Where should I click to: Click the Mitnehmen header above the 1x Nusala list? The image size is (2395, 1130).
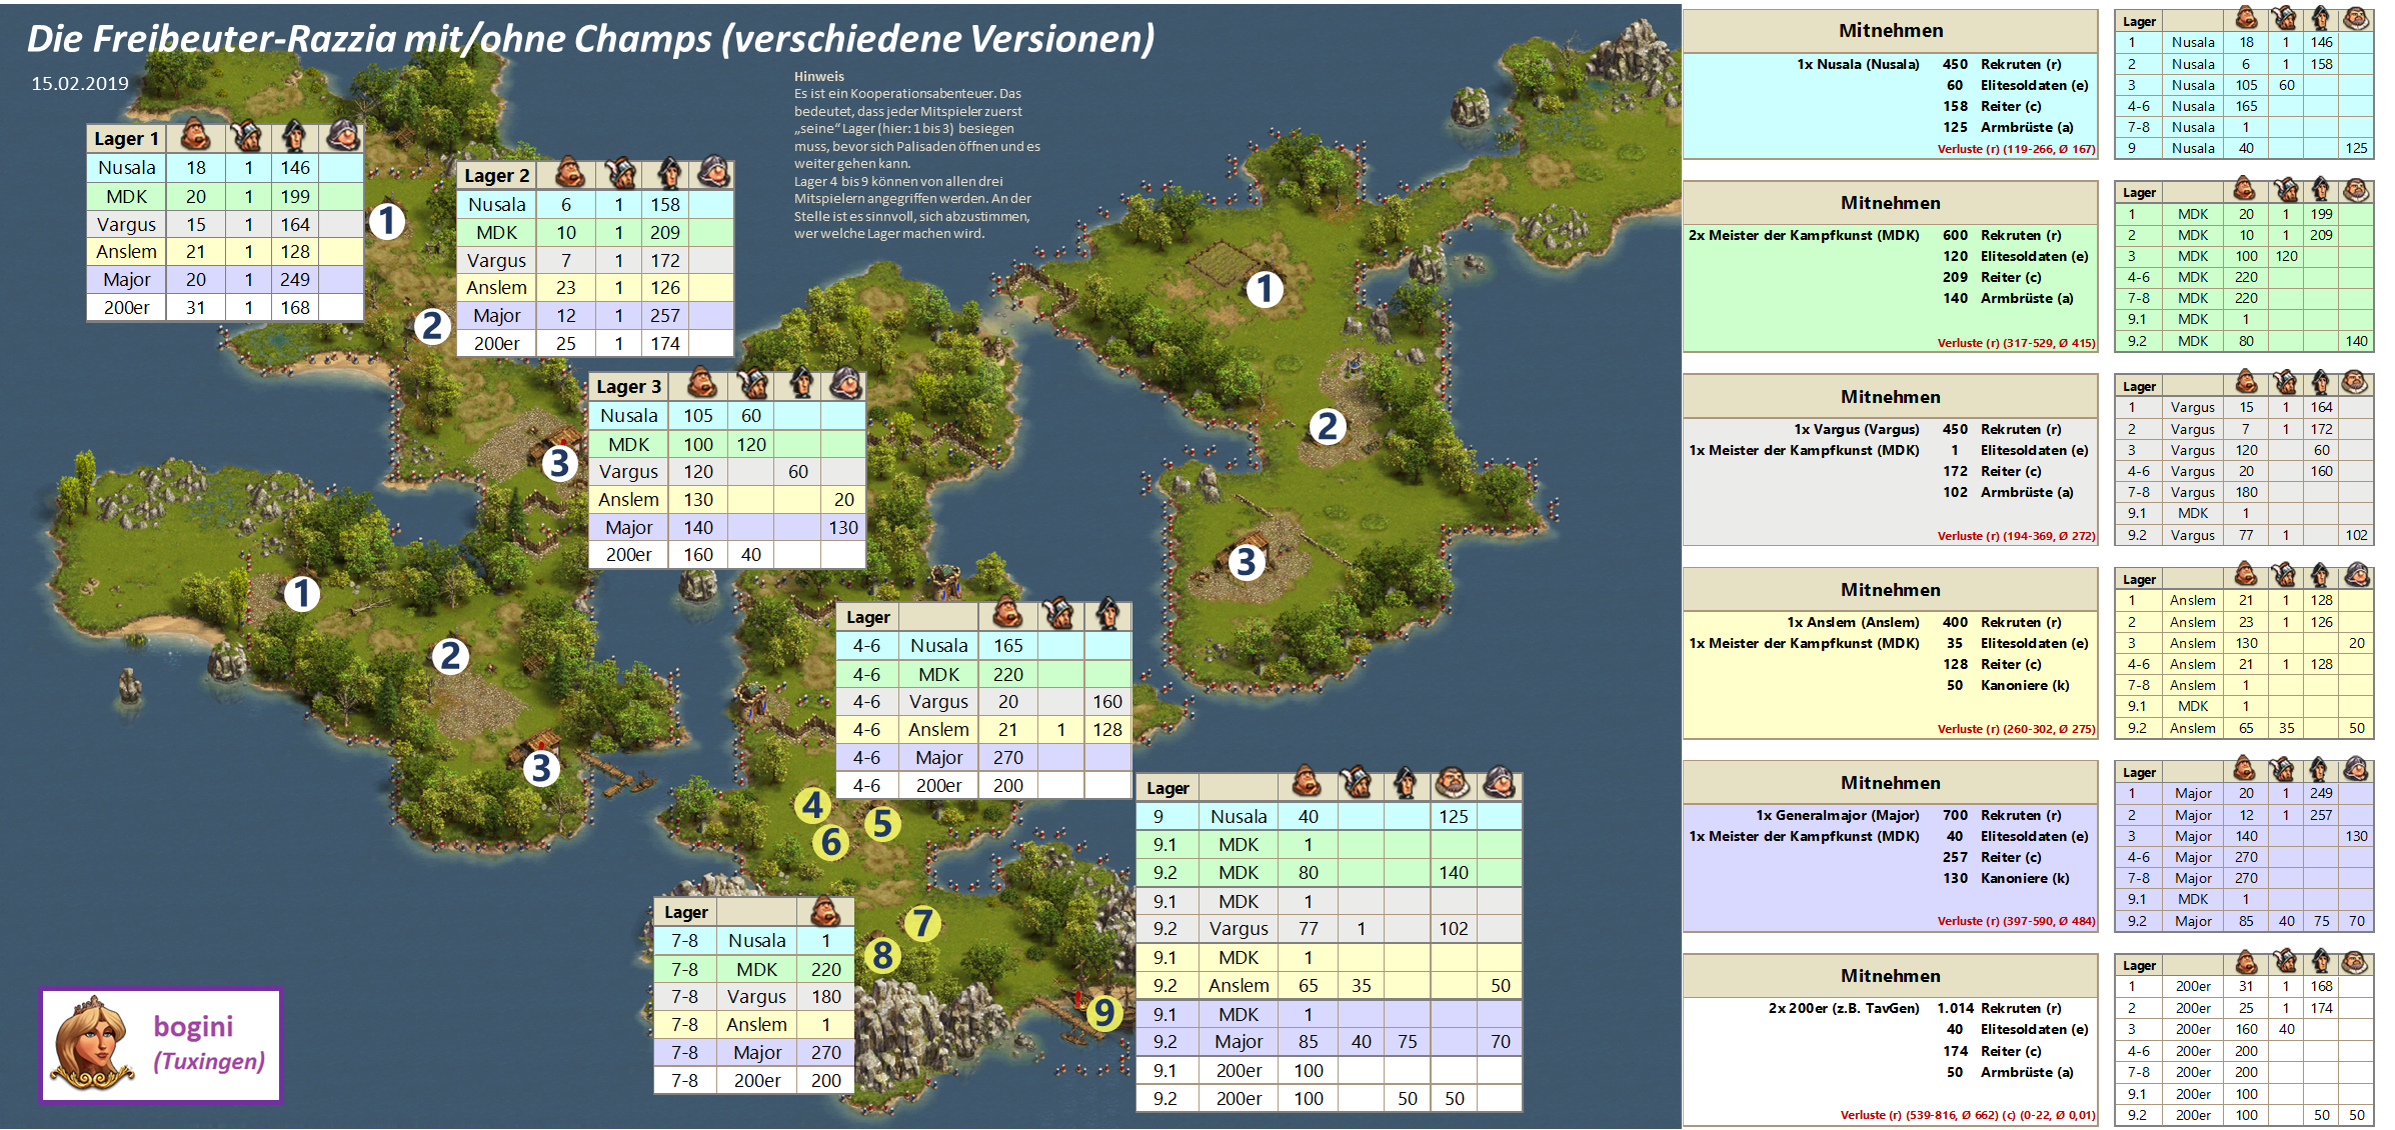tap(1890, 31)
